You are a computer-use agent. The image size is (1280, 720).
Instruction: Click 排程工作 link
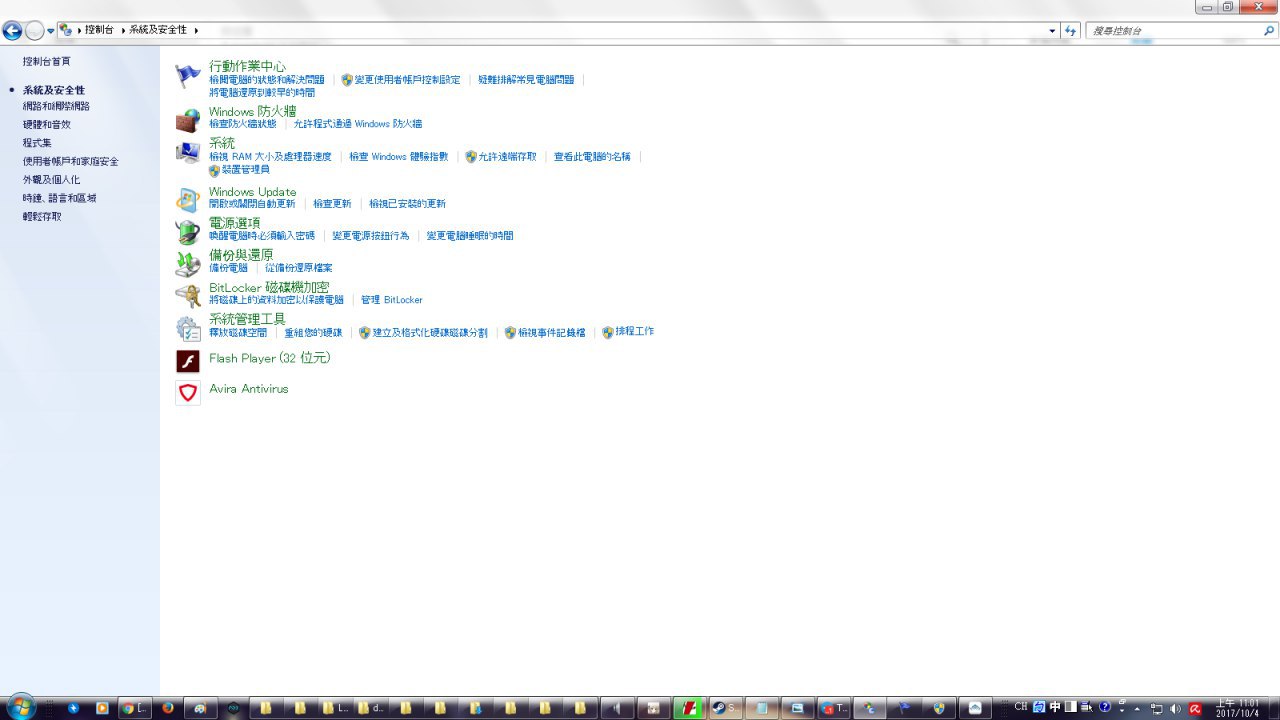tap(635, 332)
